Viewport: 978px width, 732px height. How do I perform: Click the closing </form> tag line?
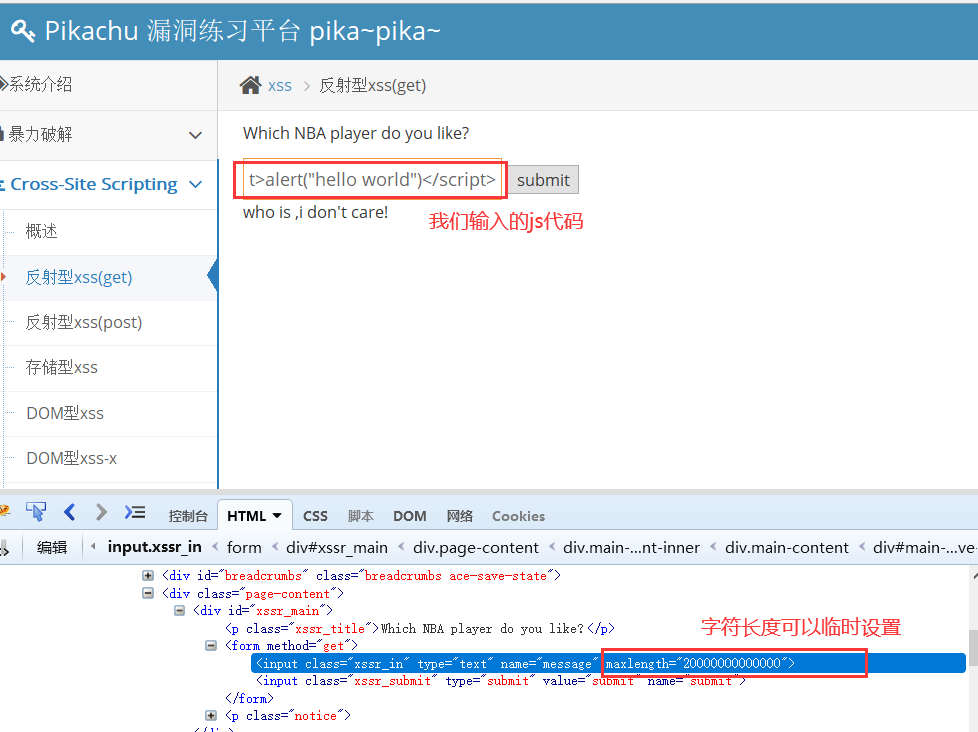249,698
